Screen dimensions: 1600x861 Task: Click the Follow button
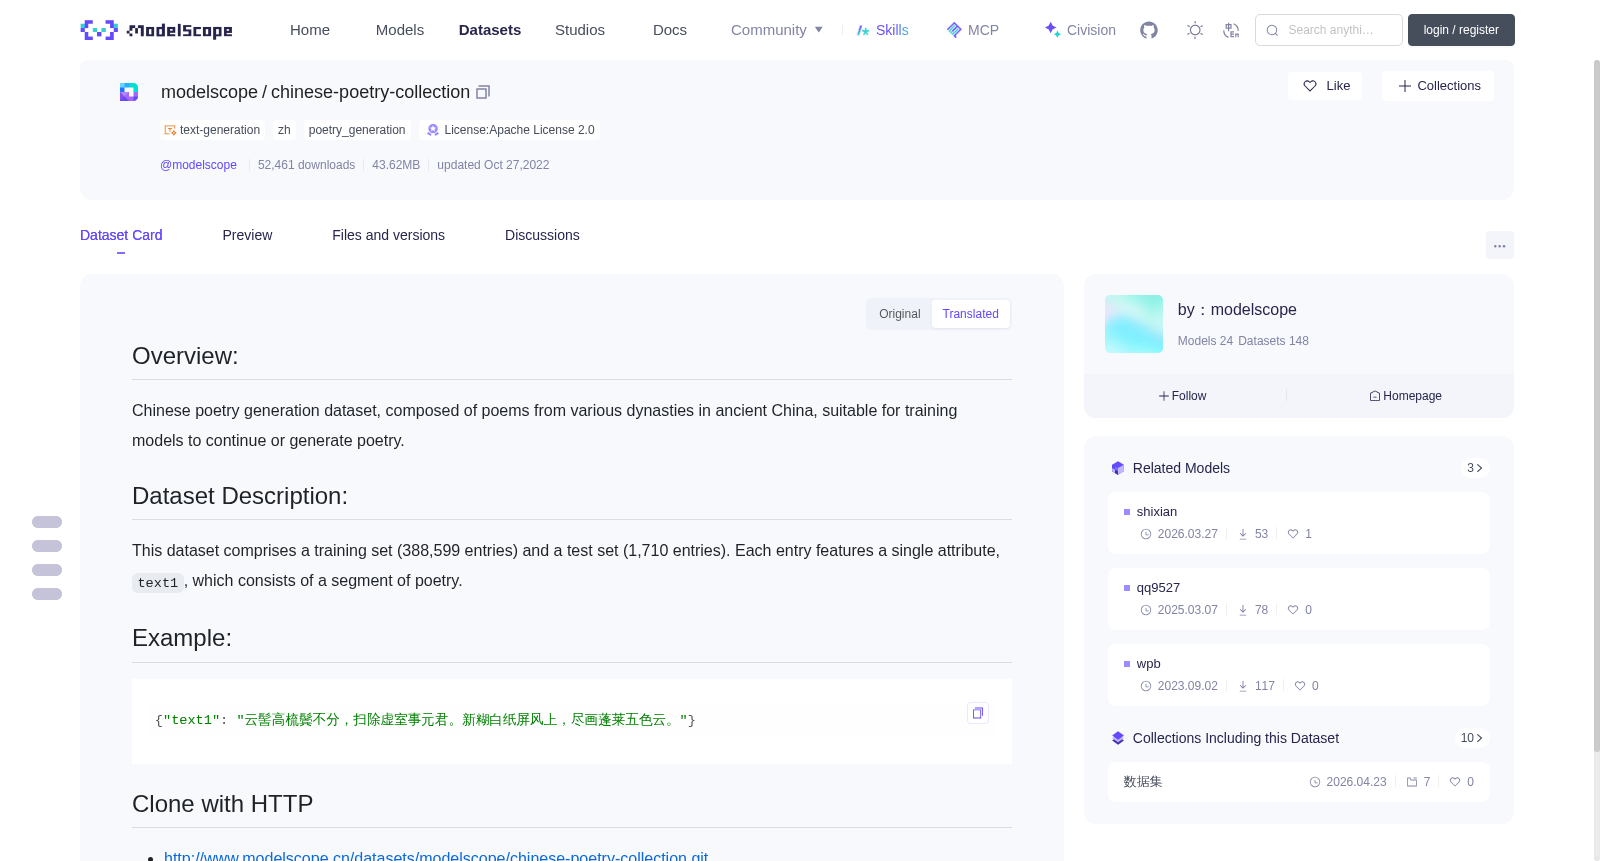(1183, 396)
